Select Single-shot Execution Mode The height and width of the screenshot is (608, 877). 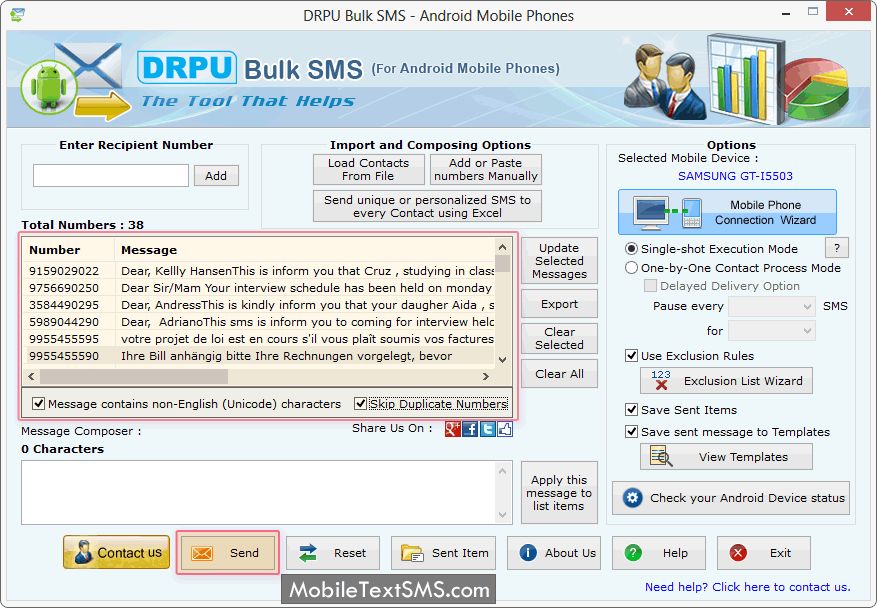pos(631,249)
